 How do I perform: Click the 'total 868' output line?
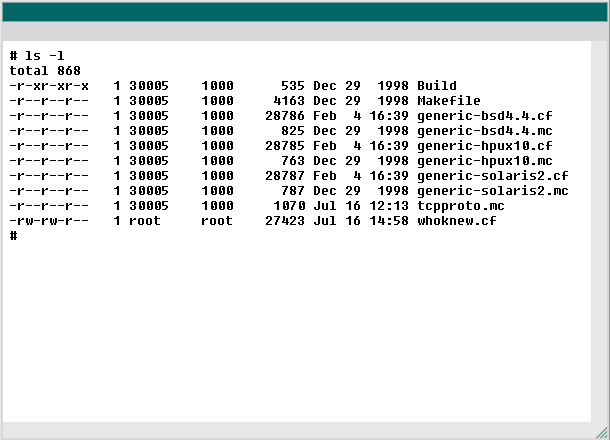pos(45,71)
